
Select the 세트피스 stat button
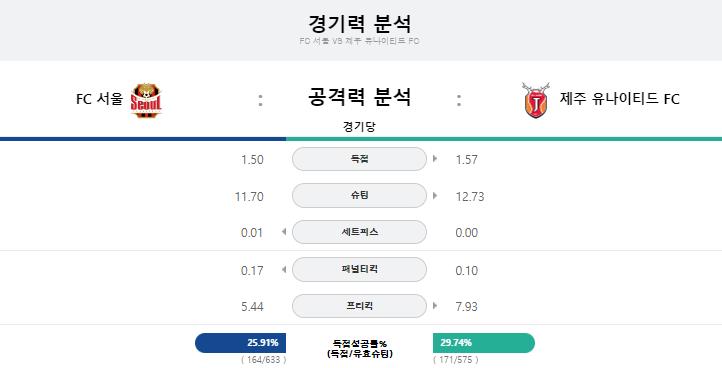(359, 232)
